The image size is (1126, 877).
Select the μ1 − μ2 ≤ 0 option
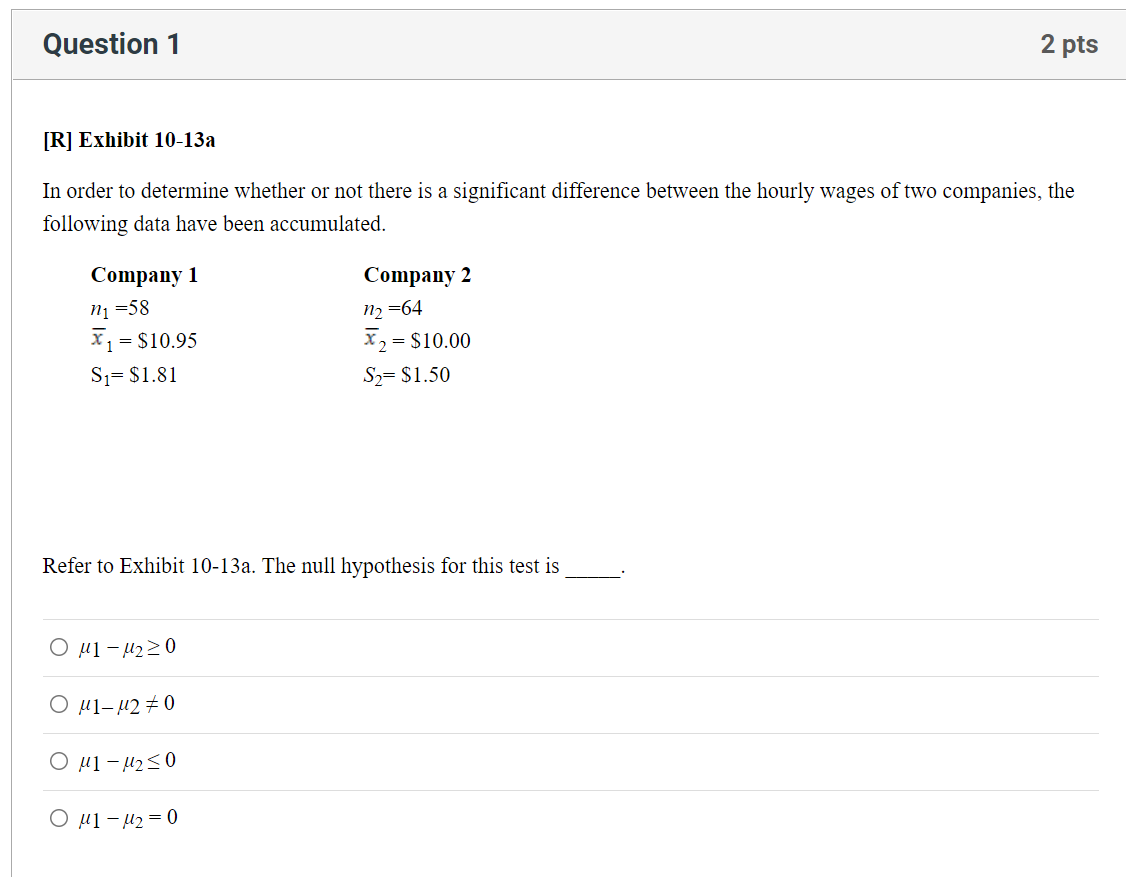pyautogui.click(x=59, y=761)
